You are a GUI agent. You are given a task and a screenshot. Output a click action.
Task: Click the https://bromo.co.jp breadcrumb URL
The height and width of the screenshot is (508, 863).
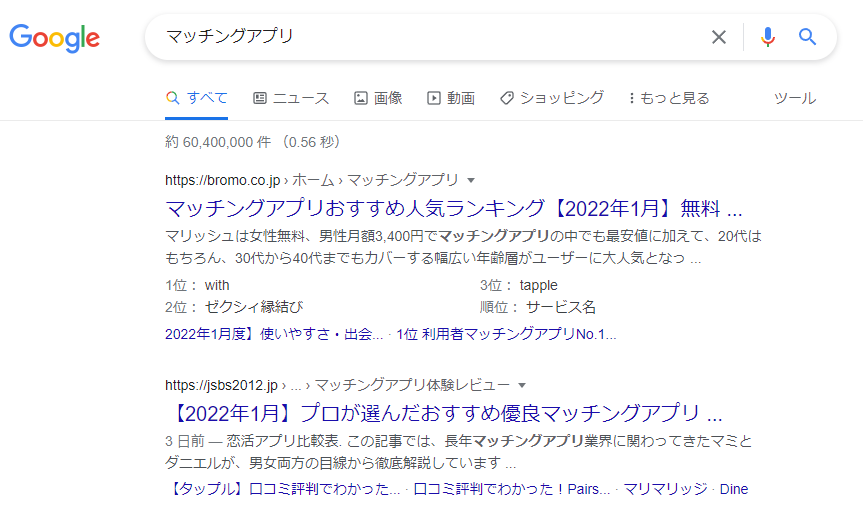tap(223, 181)
